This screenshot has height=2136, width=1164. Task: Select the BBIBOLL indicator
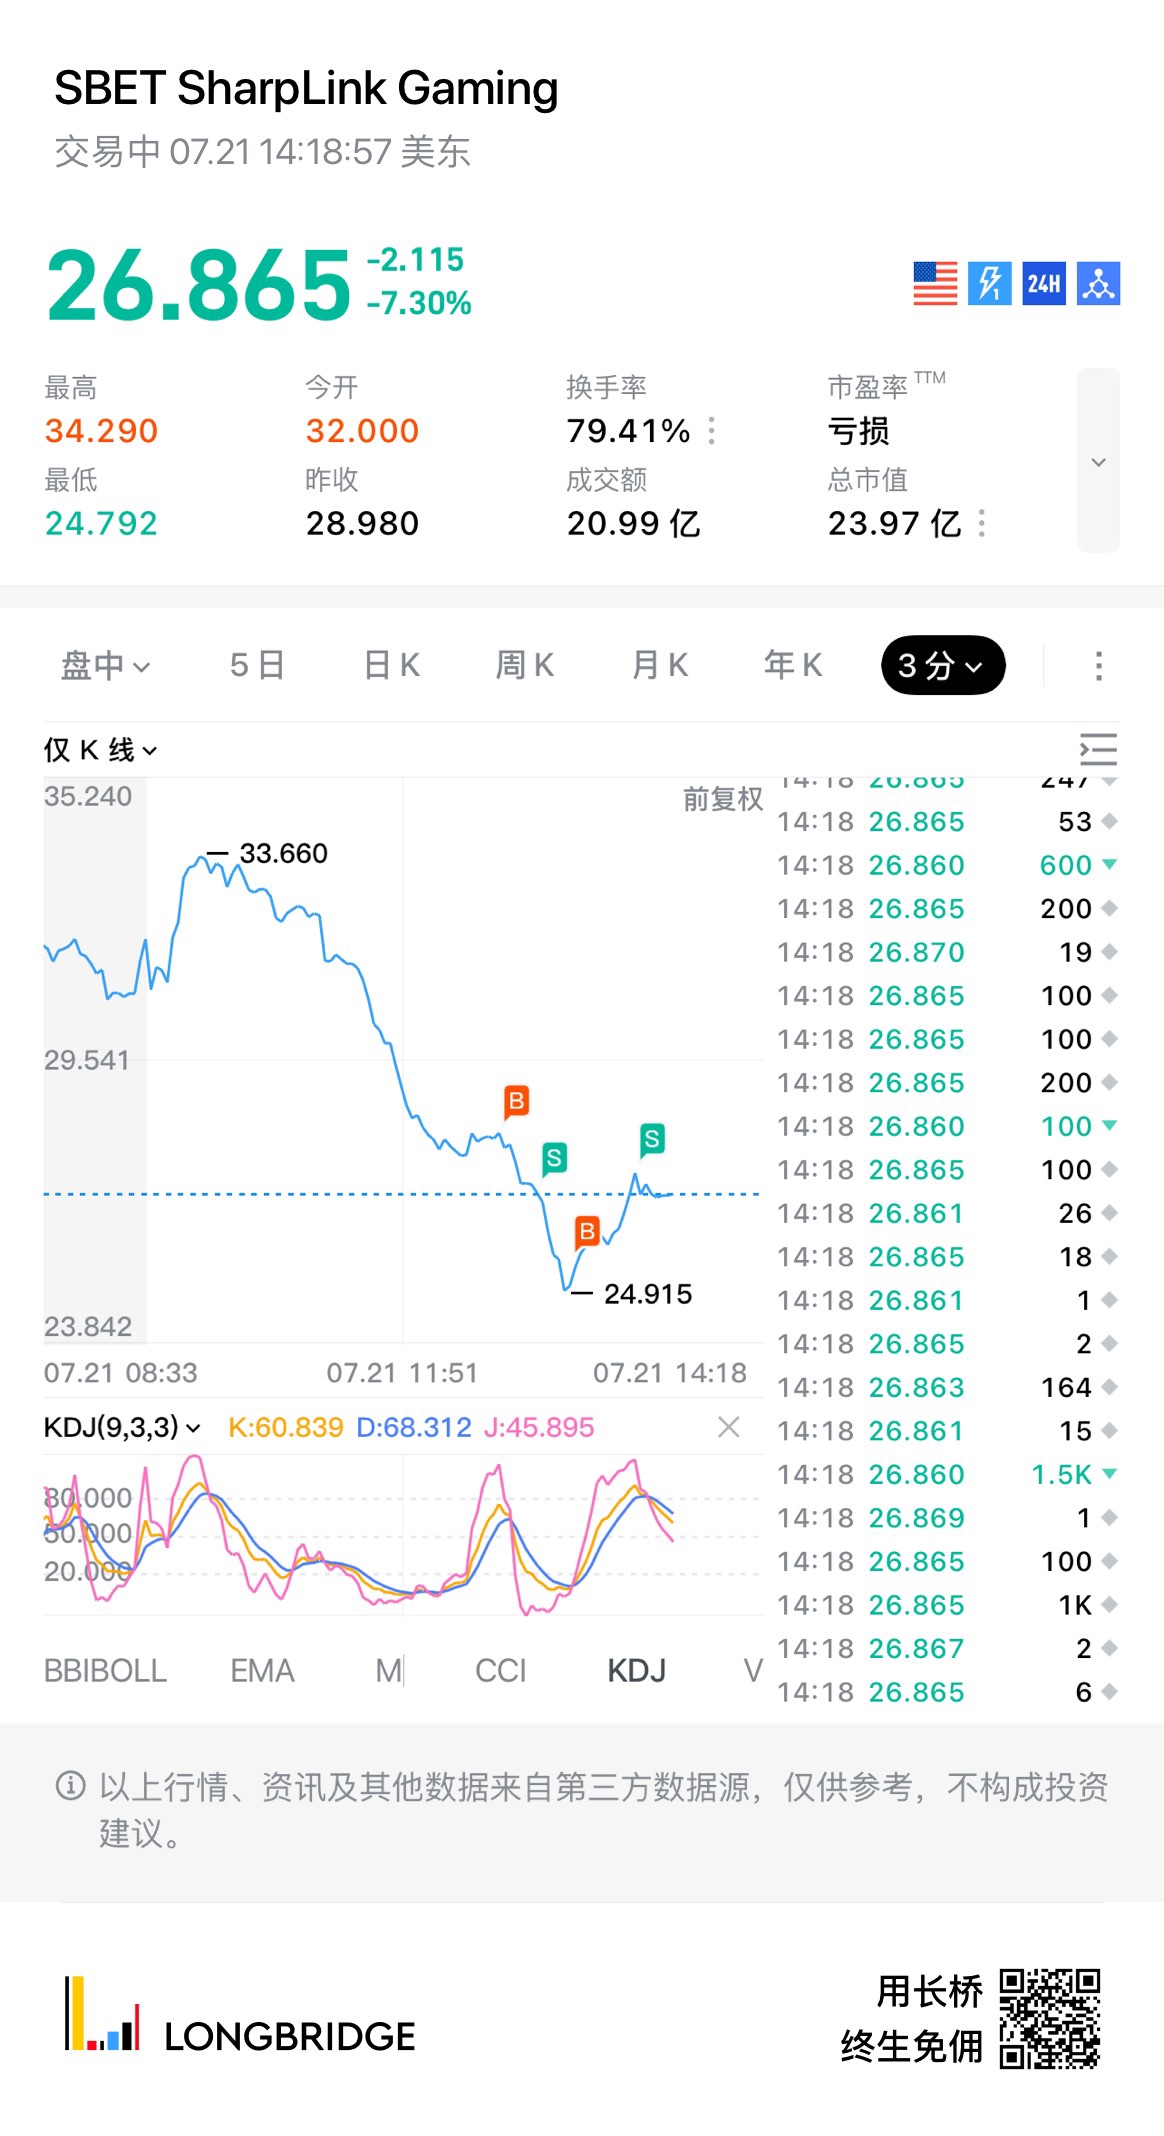point(105,1671)
